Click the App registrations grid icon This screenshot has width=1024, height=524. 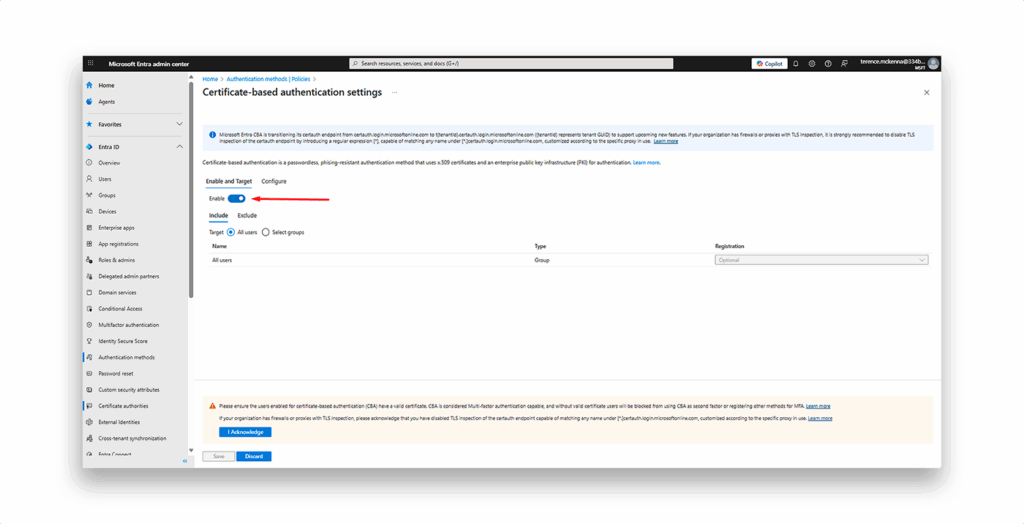pos(89,244)
